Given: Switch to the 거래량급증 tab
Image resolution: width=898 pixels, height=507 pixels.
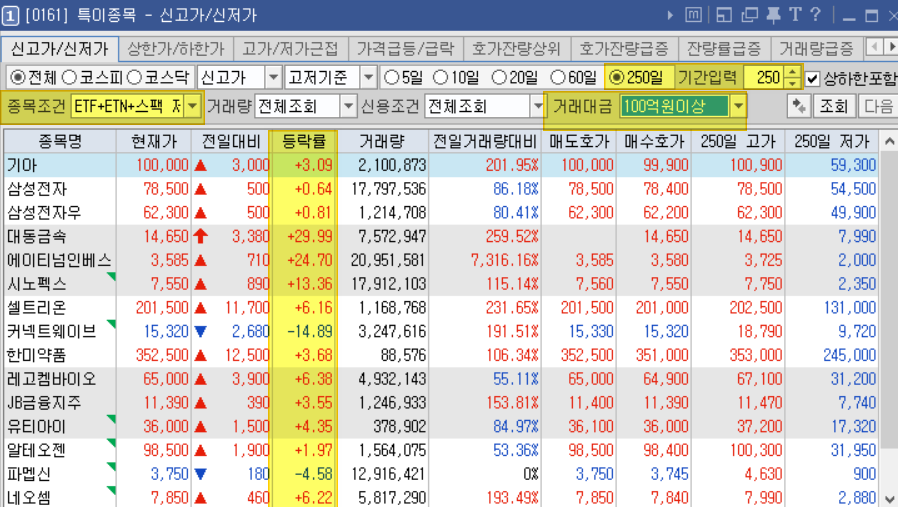Looking at the screenshot, I should (x=817, y=49).
